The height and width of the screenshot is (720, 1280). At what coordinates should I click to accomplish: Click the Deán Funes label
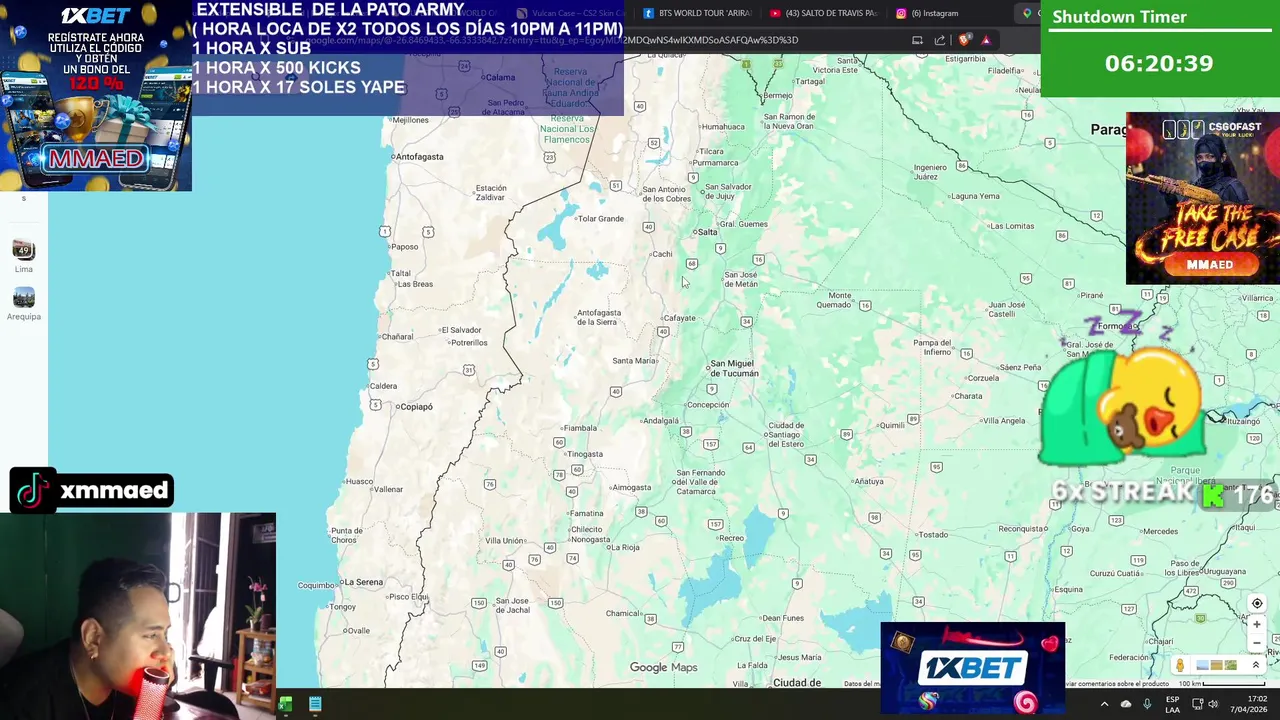coord(783,618)
